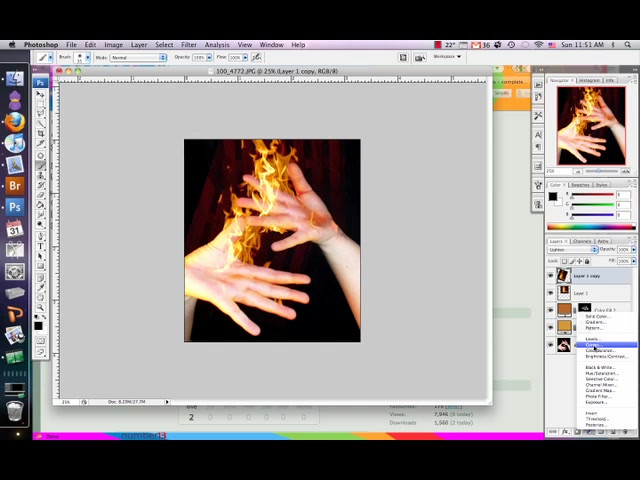Viewport: 640px width, 480px height.
Task: Enable the Airbrush option in options bar
Action: pos(256,57)
